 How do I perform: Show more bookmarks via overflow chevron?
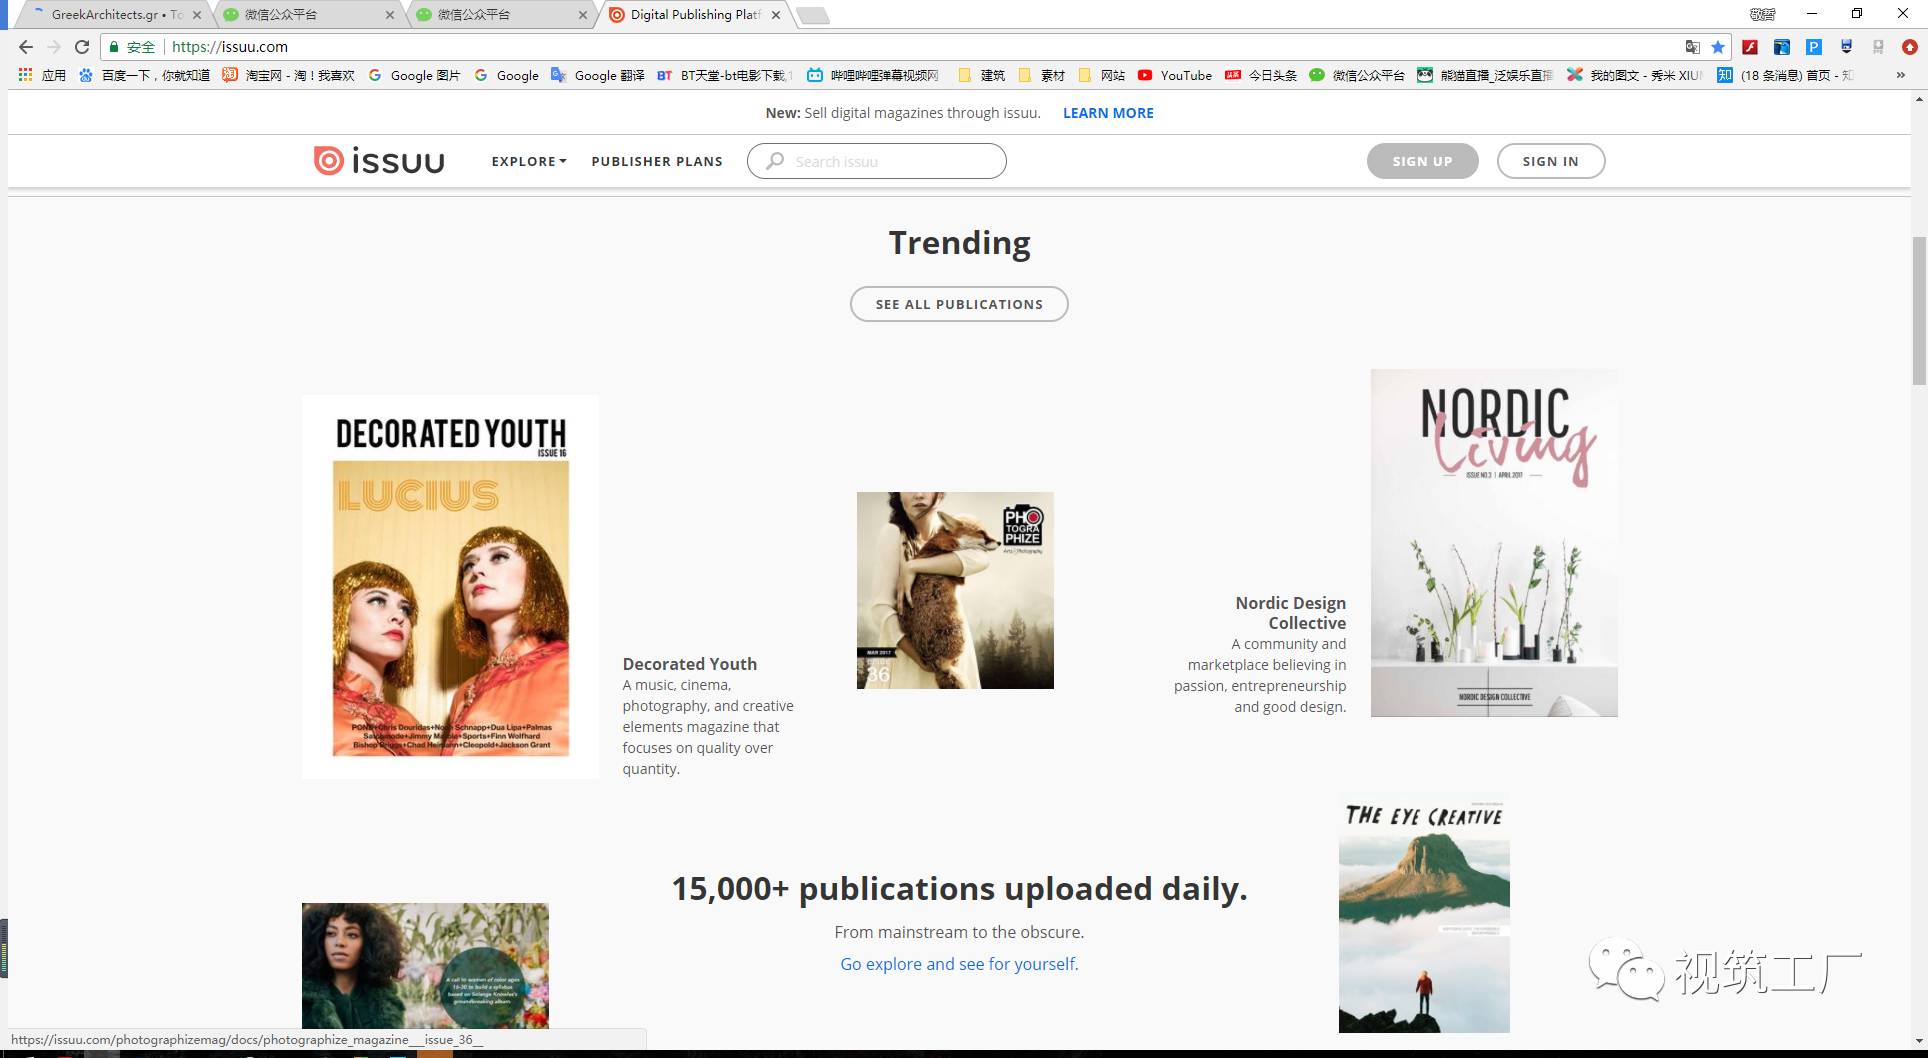pyautogui.click(x=1900, y=75)
